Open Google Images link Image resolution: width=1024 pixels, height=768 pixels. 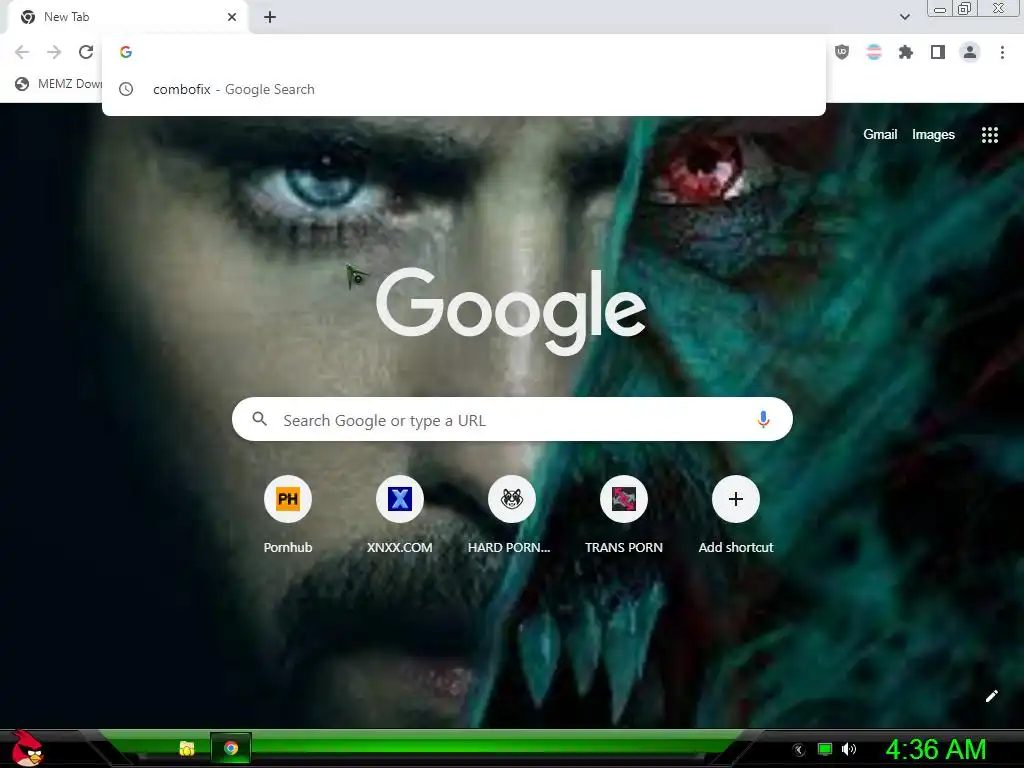click(933, 135)
